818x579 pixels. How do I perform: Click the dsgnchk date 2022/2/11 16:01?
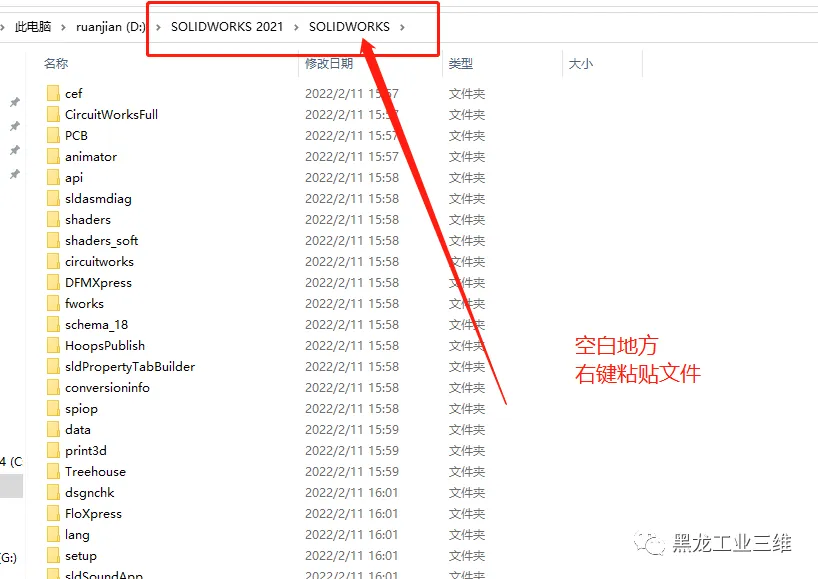352,492
